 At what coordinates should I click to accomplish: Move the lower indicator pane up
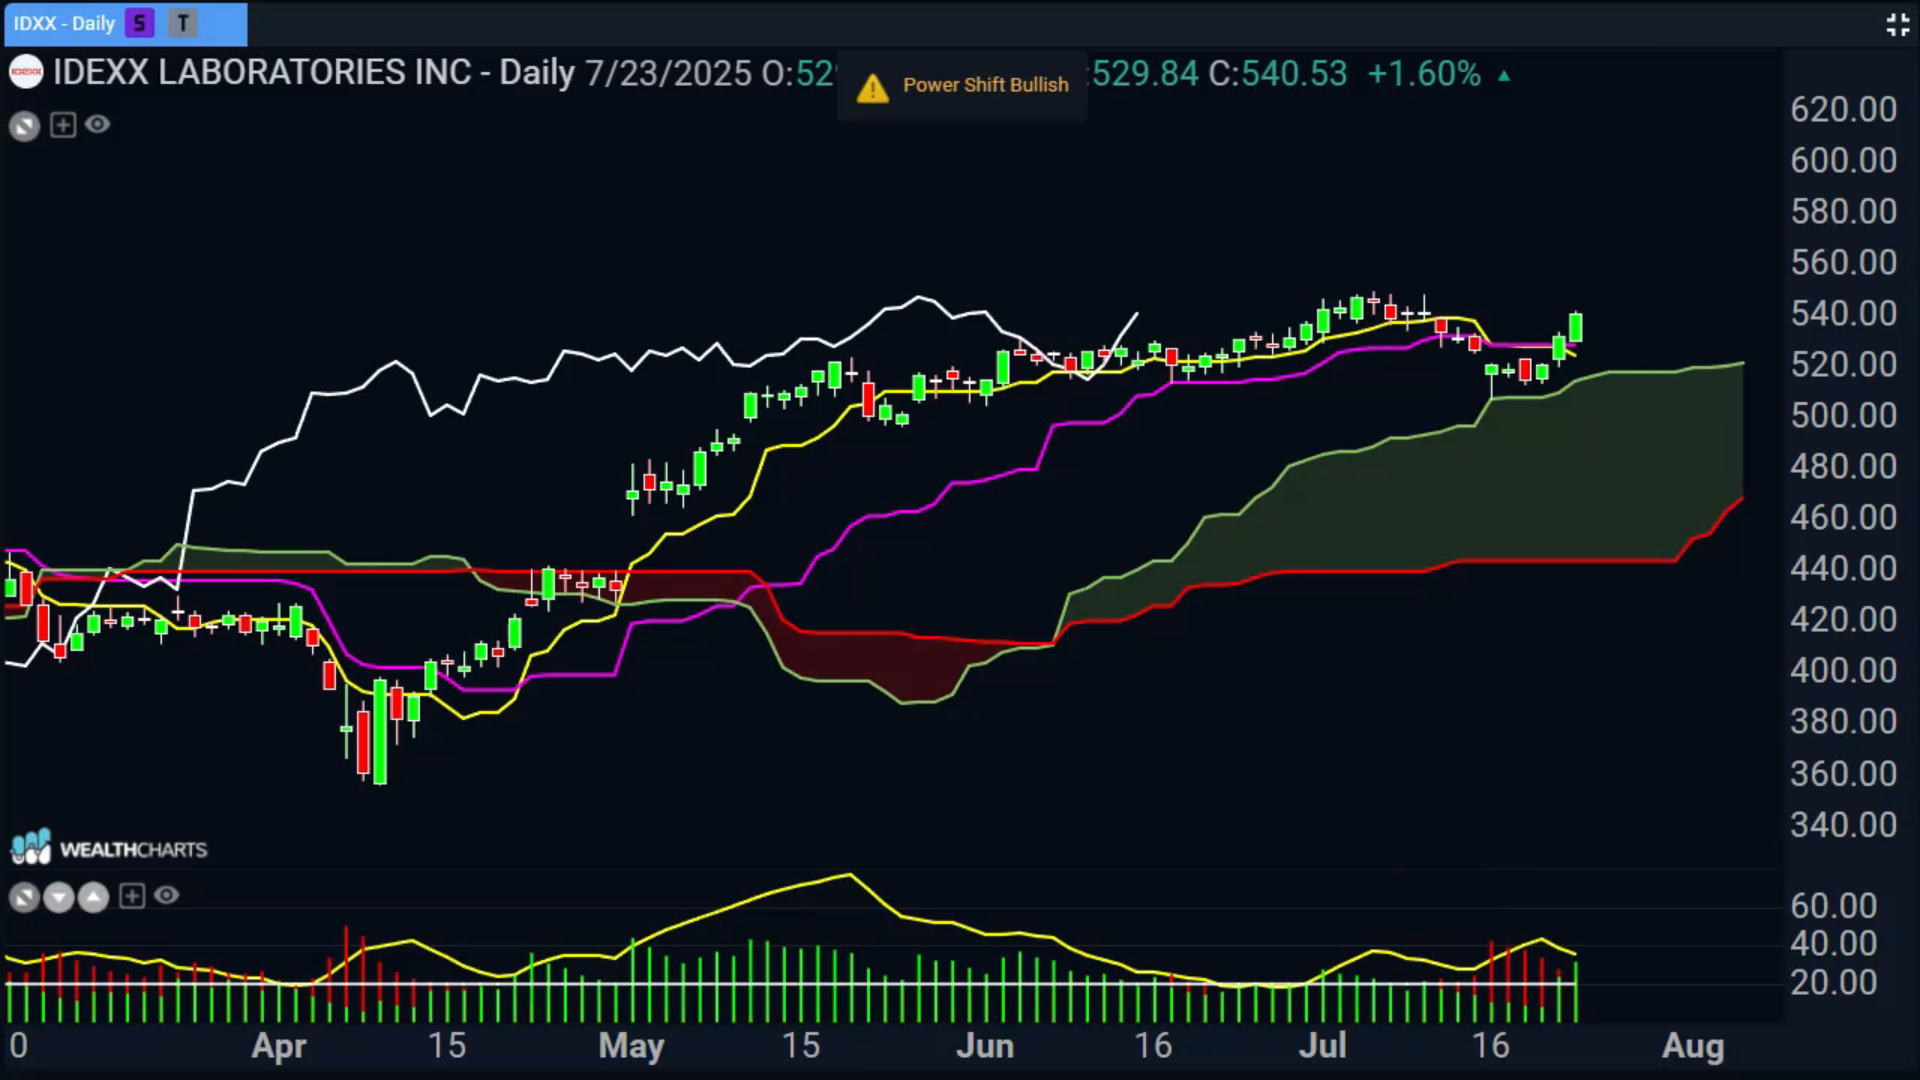pos(93,897)
